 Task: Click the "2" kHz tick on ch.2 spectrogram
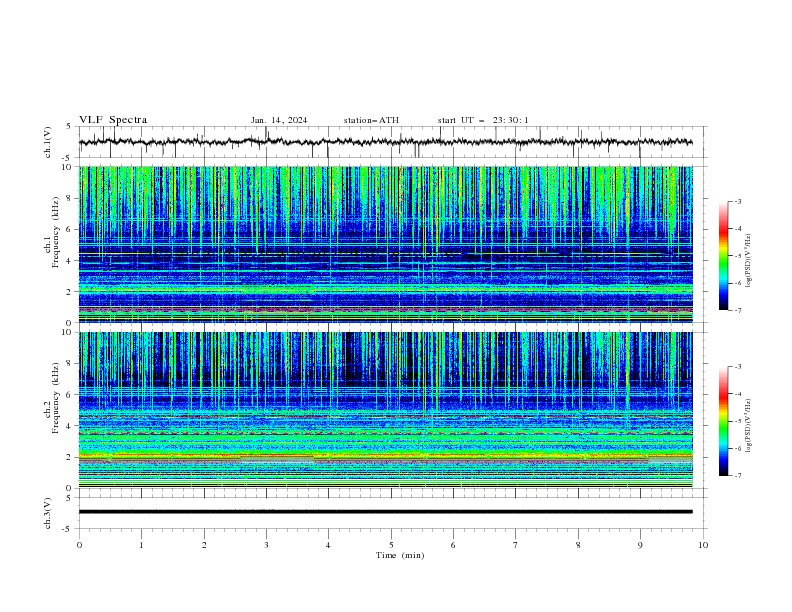click(70, 457)
